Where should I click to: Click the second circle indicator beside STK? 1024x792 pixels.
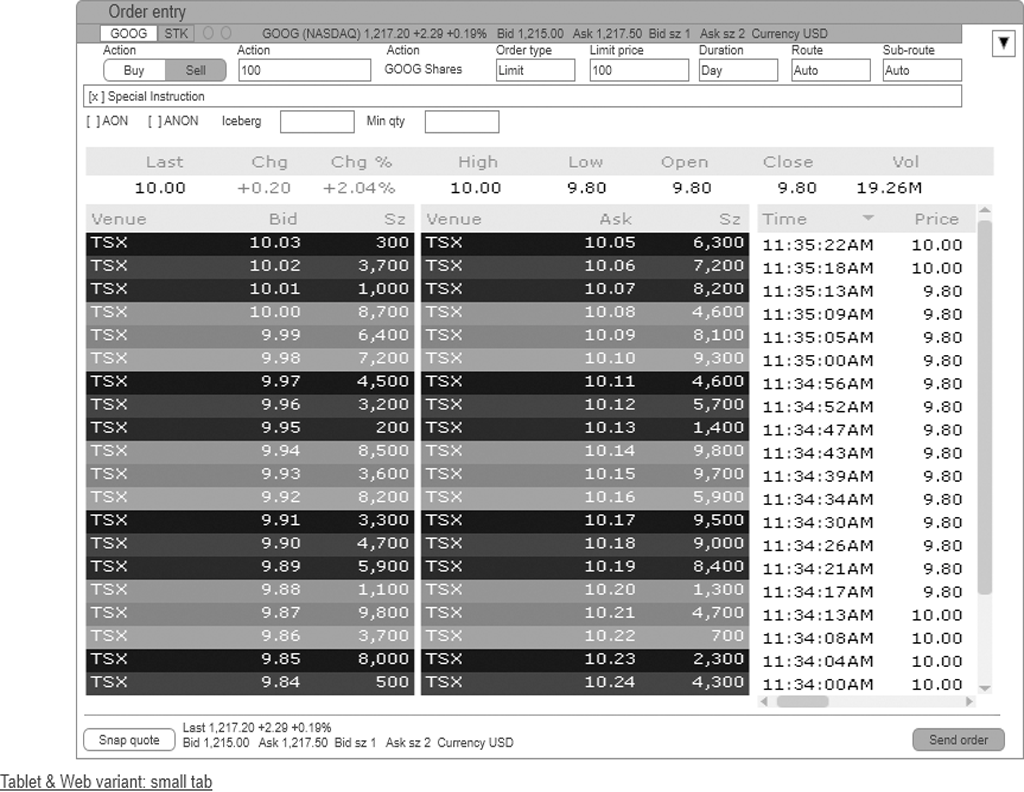225,33
